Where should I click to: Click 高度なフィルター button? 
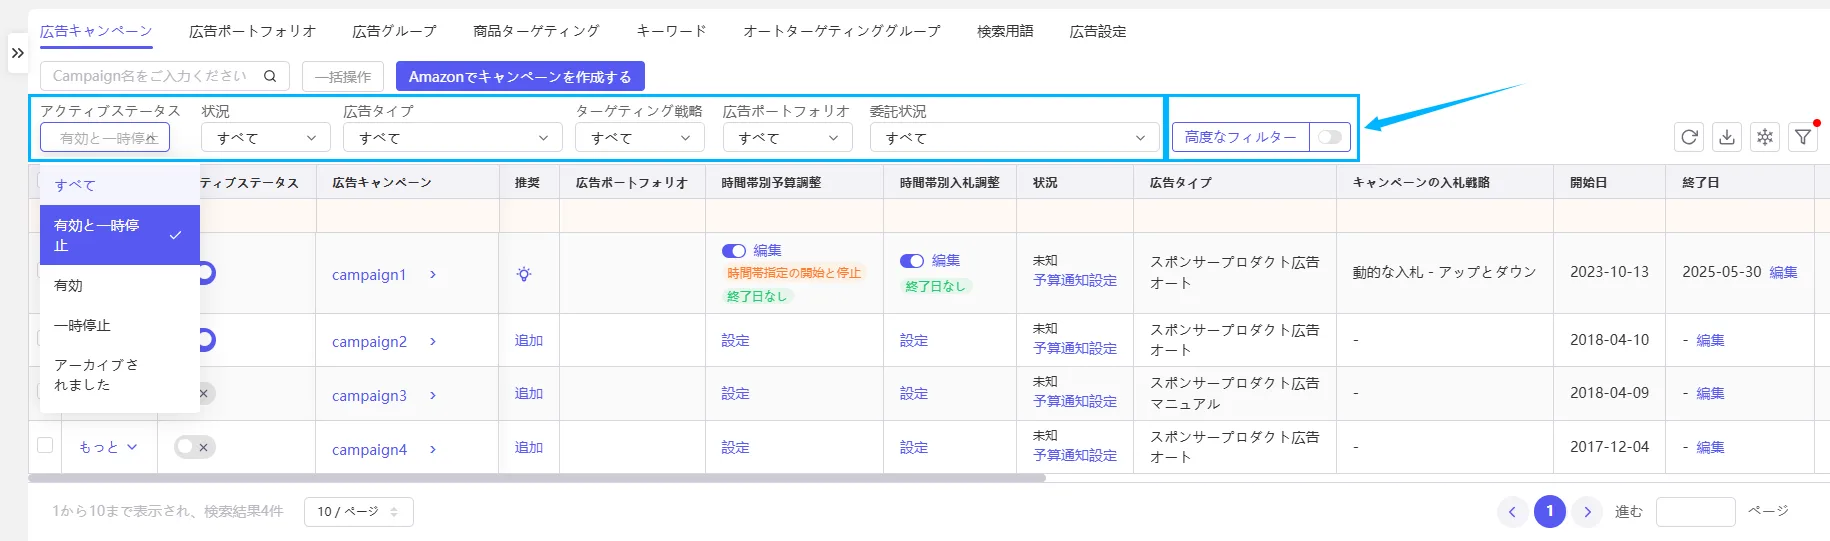point(1241,137)
